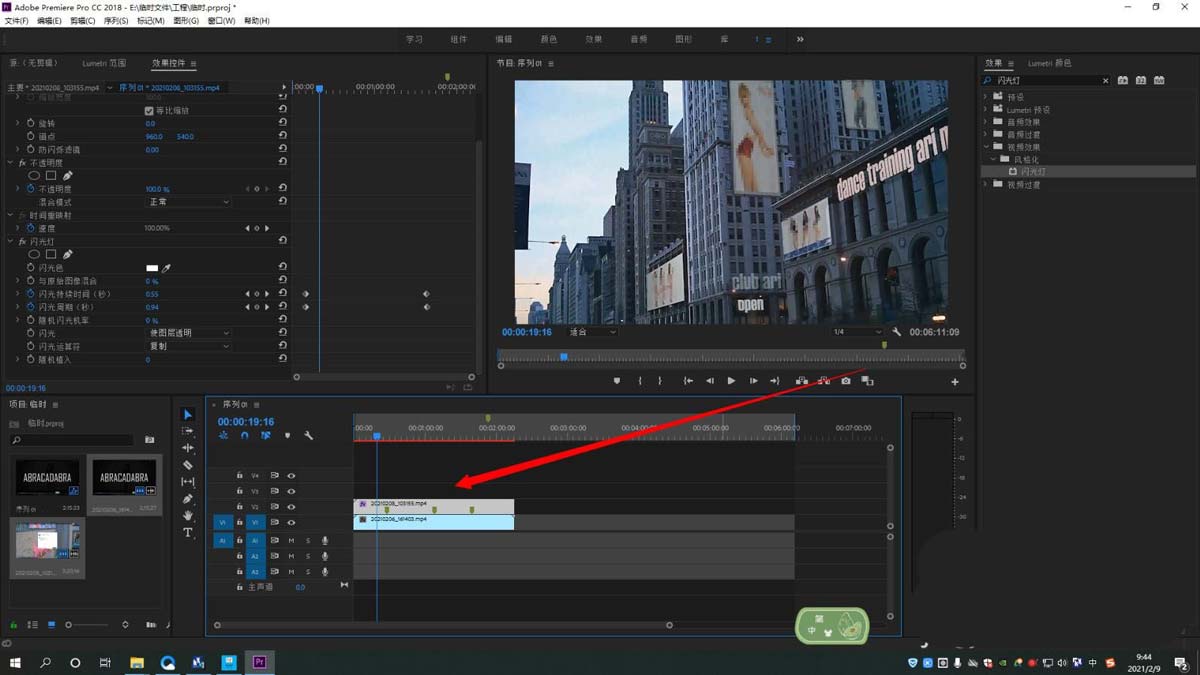Viewport: 1200px width, 675px height.
Task: Uncheck the 等比缩放 checkbox
Action: pos(149,111)
